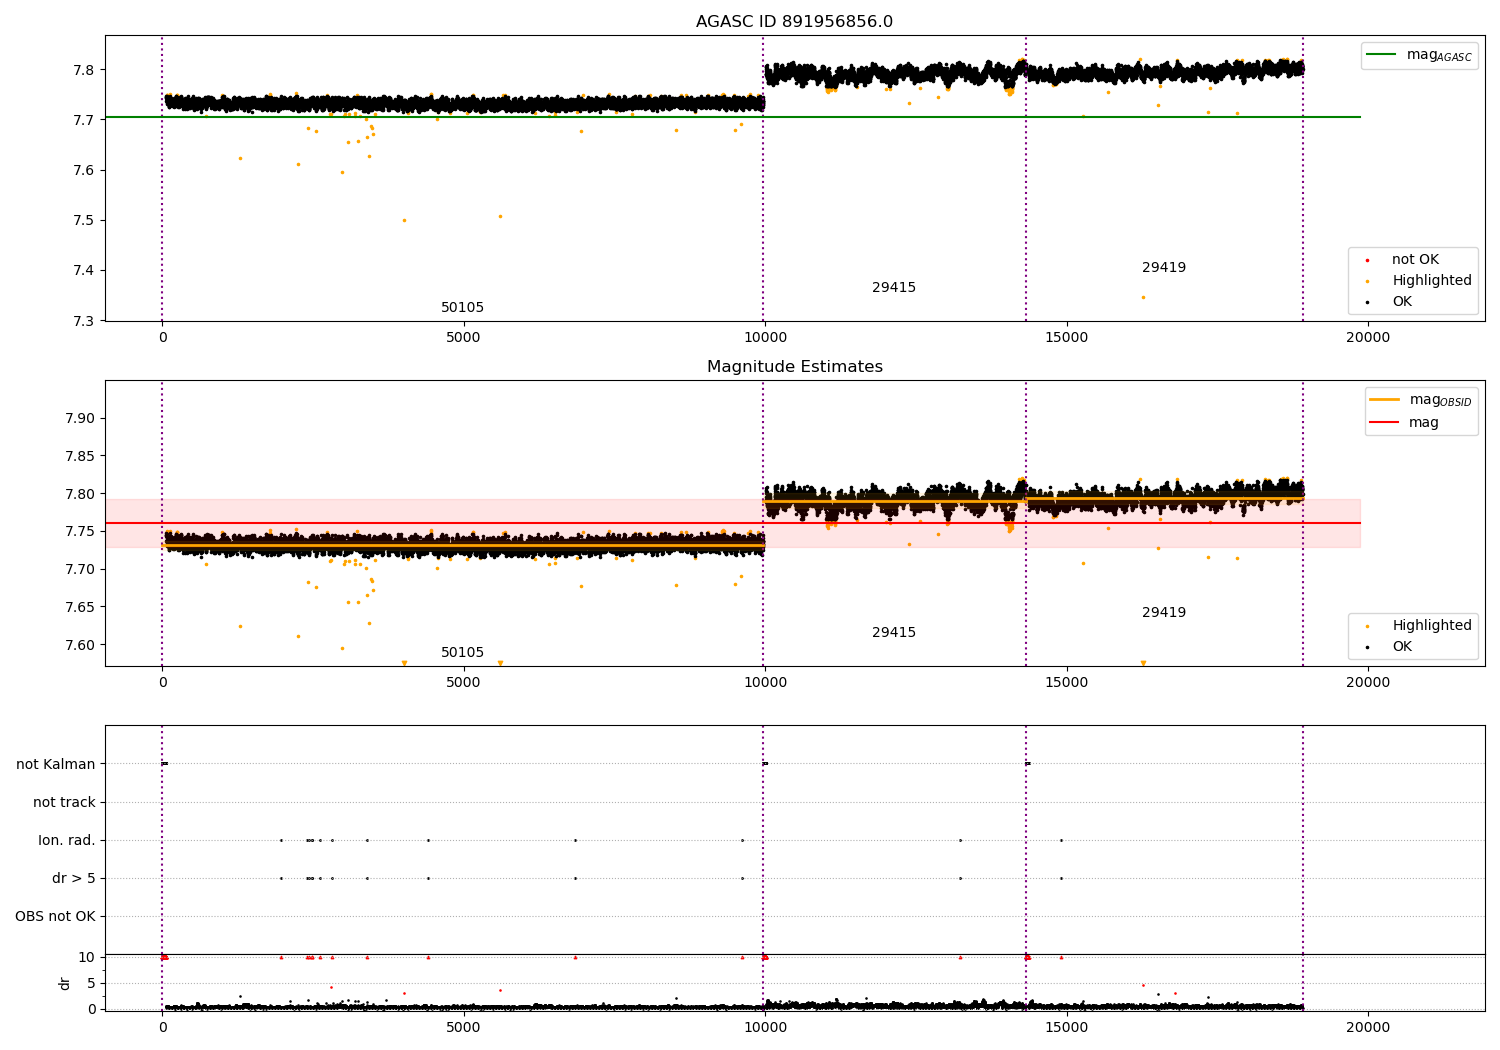Click the 7.85 y-tick in middle plot

point(81,457)
